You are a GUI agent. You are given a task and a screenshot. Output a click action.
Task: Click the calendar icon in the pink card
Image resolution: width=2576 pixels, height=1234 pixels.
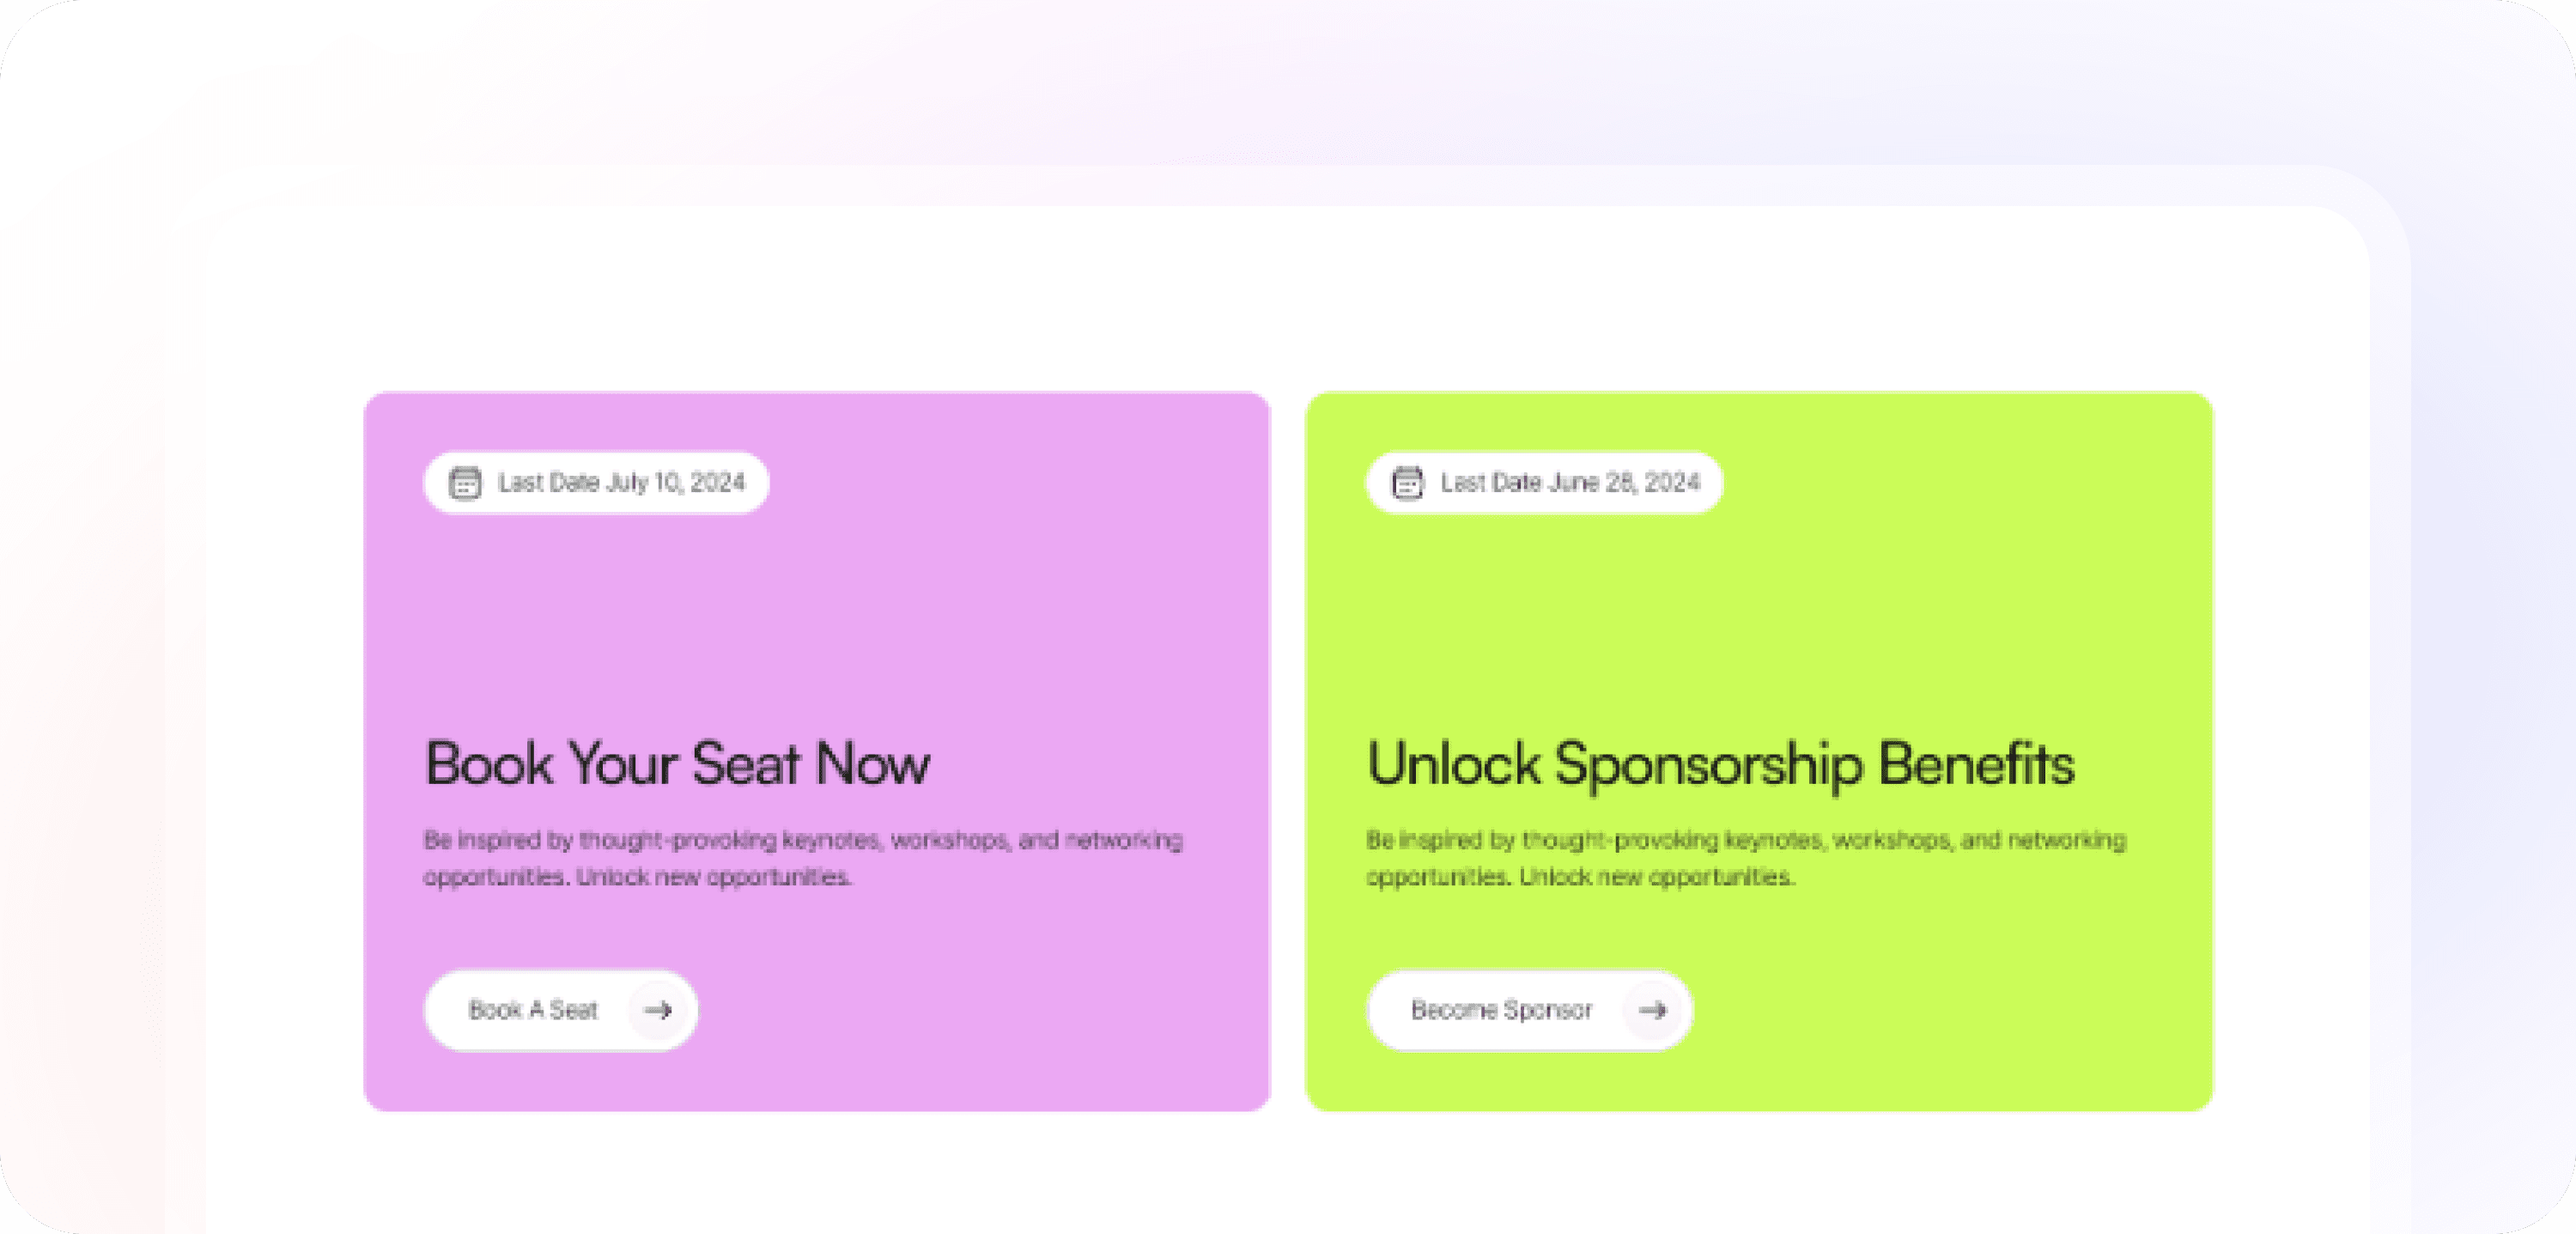tap(464, 483)
